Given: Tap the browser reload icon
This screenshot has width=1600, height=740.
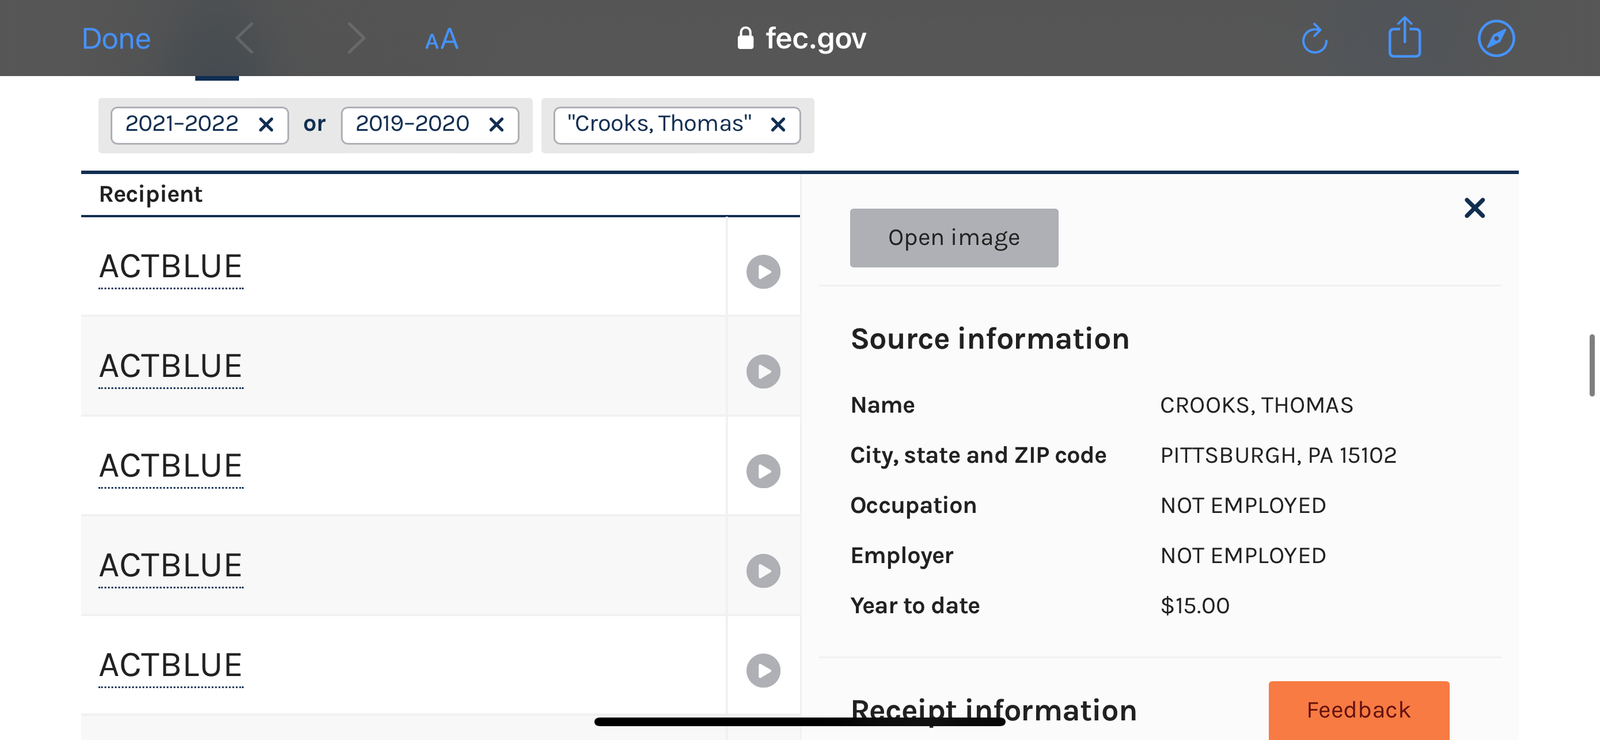Looking at the screenshot, I should [x=1314, y=39].
